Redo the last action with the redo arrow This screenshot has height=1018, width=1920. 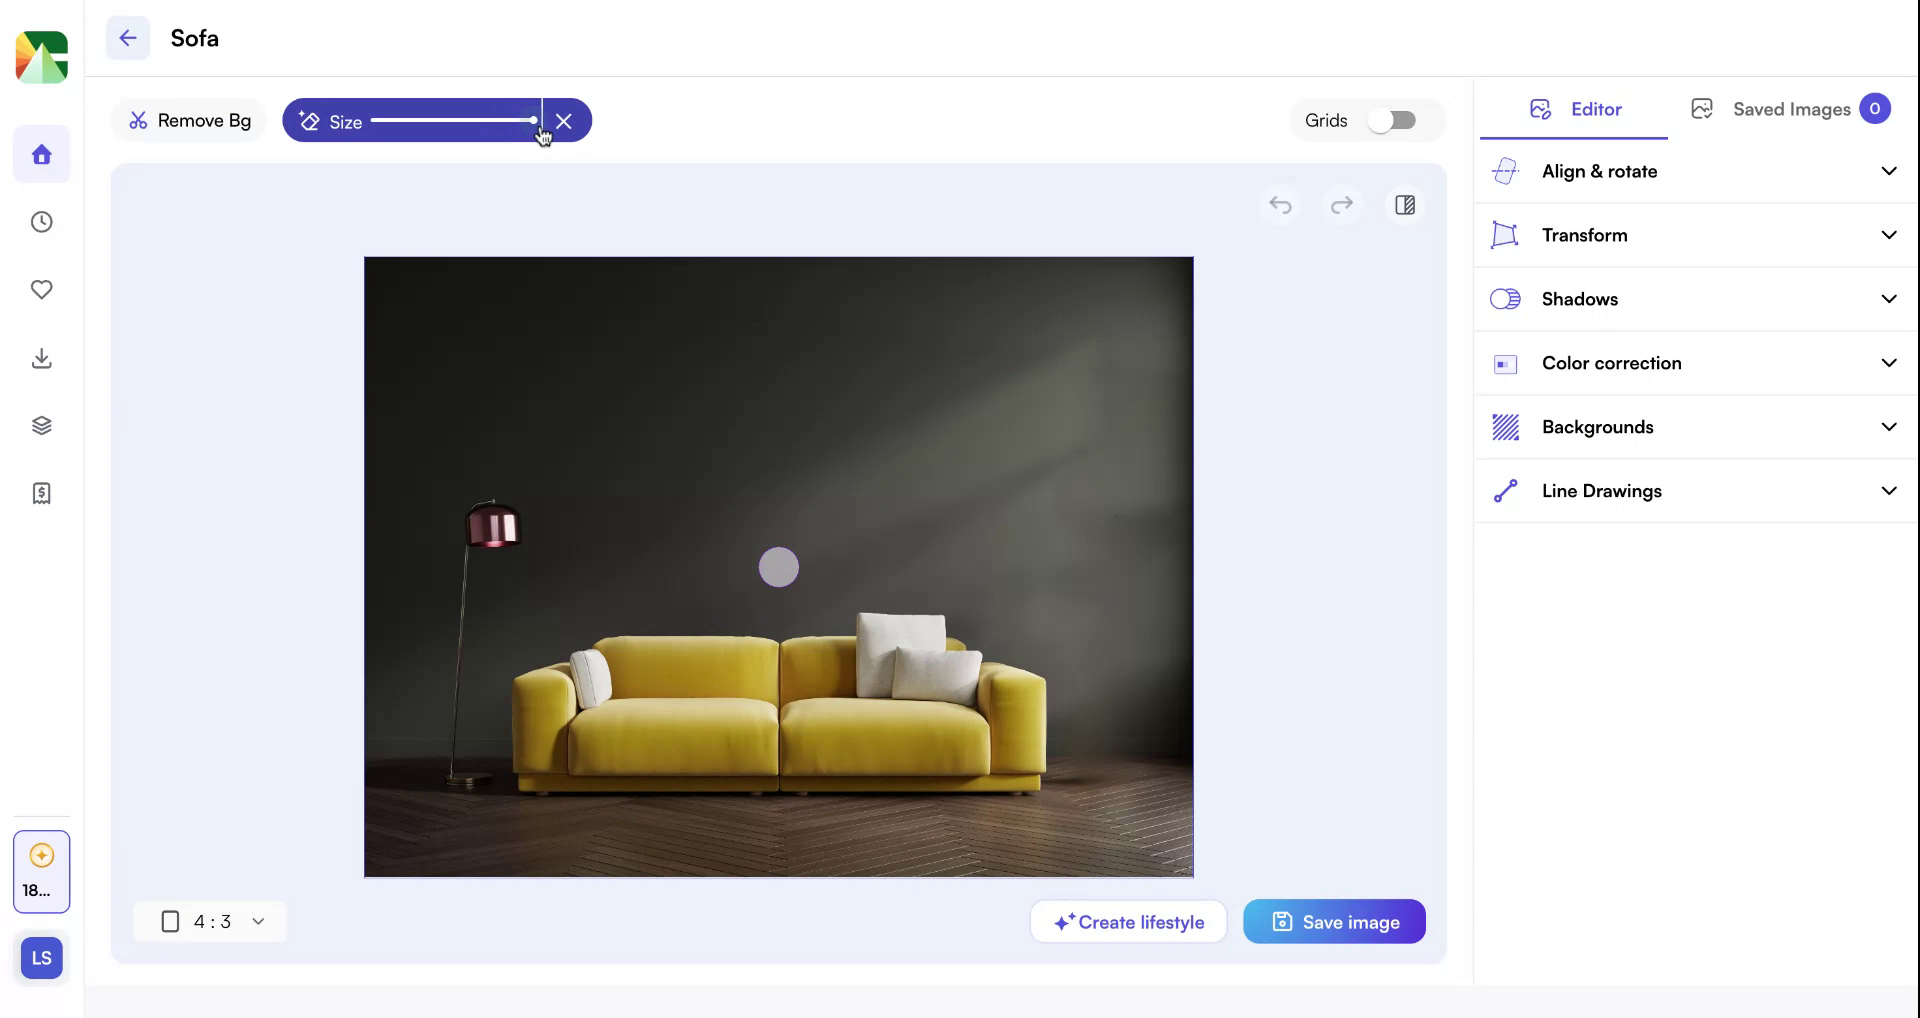pos(1343,205)
